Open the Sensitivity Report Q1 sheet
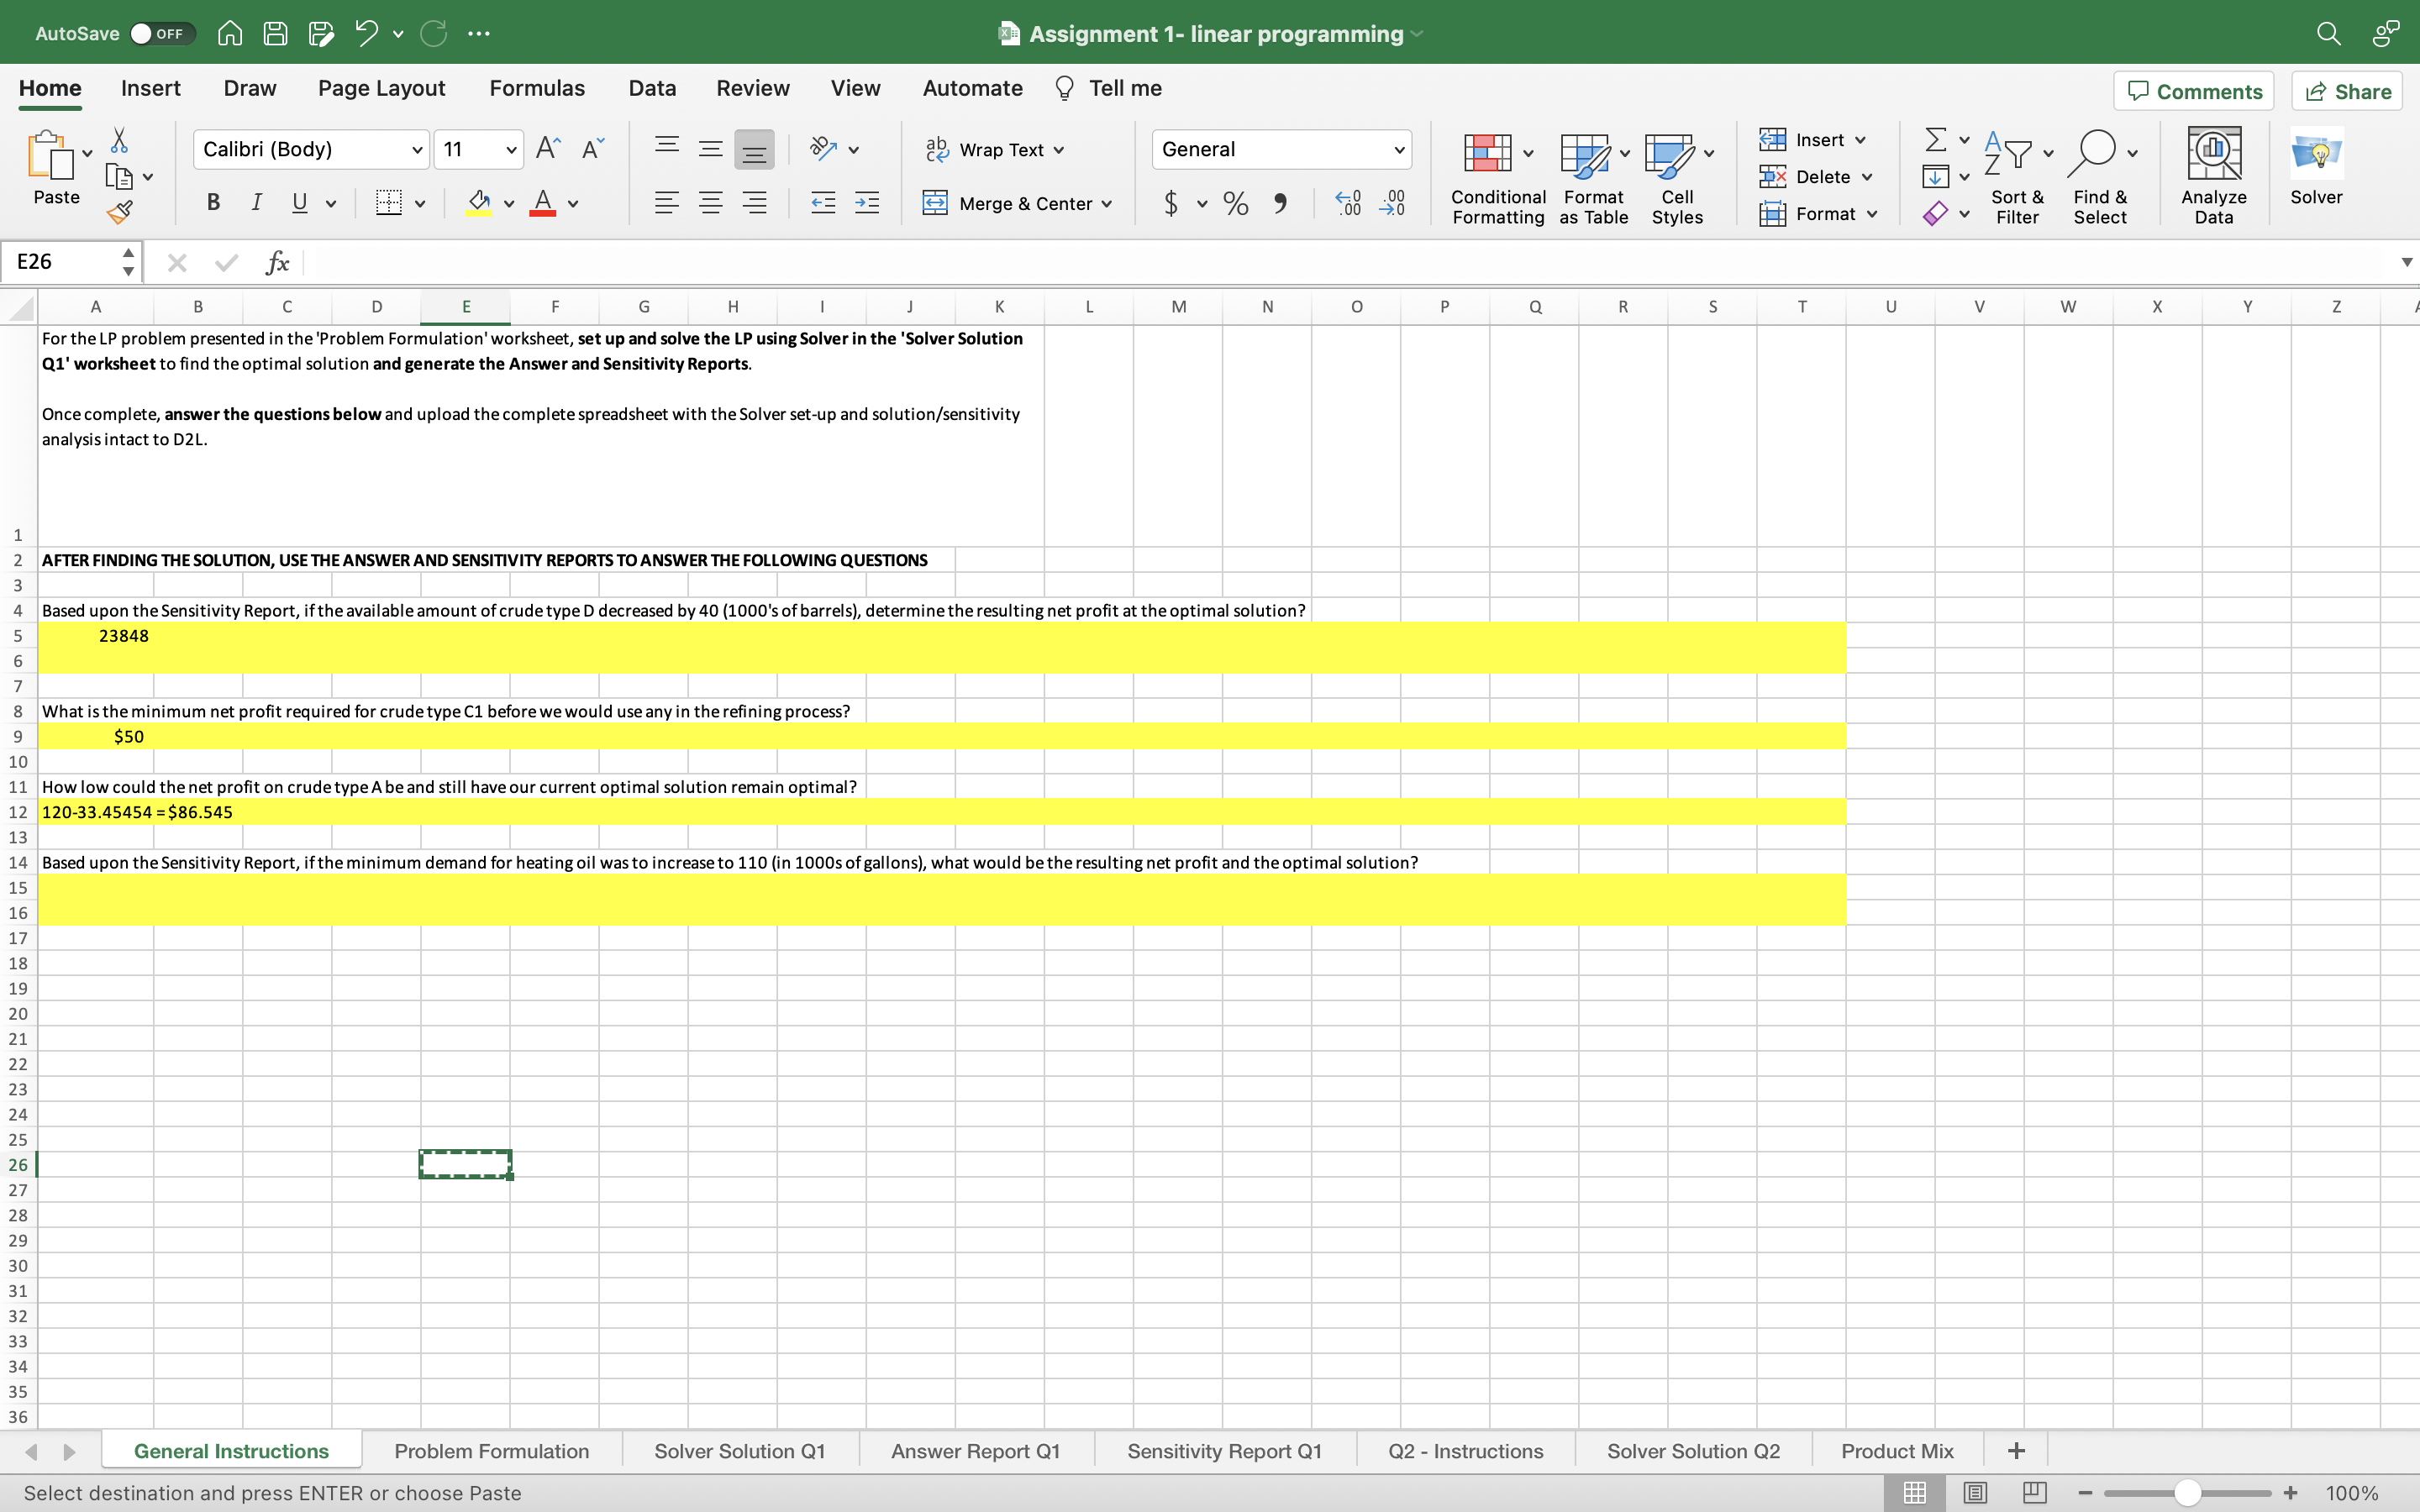2420x1512 pixels. tap(1224, 1450)
